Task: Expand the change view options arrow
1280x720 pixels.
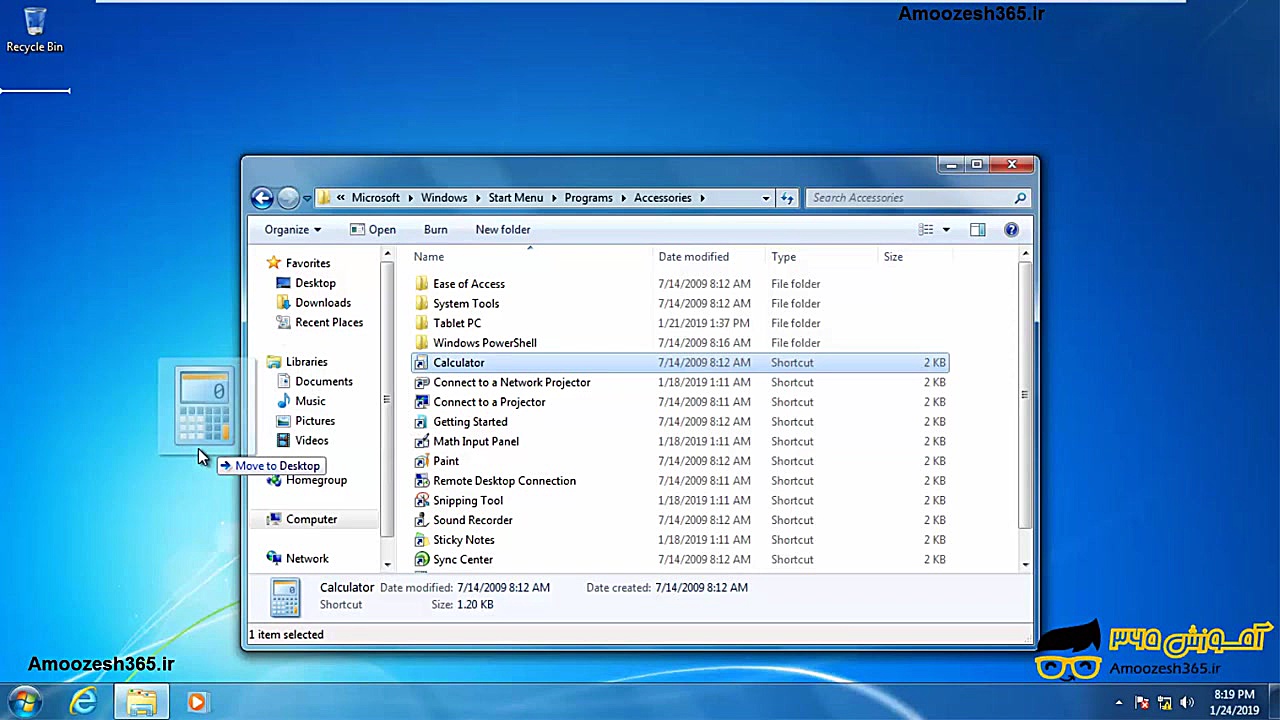Action: click(946, 230)
